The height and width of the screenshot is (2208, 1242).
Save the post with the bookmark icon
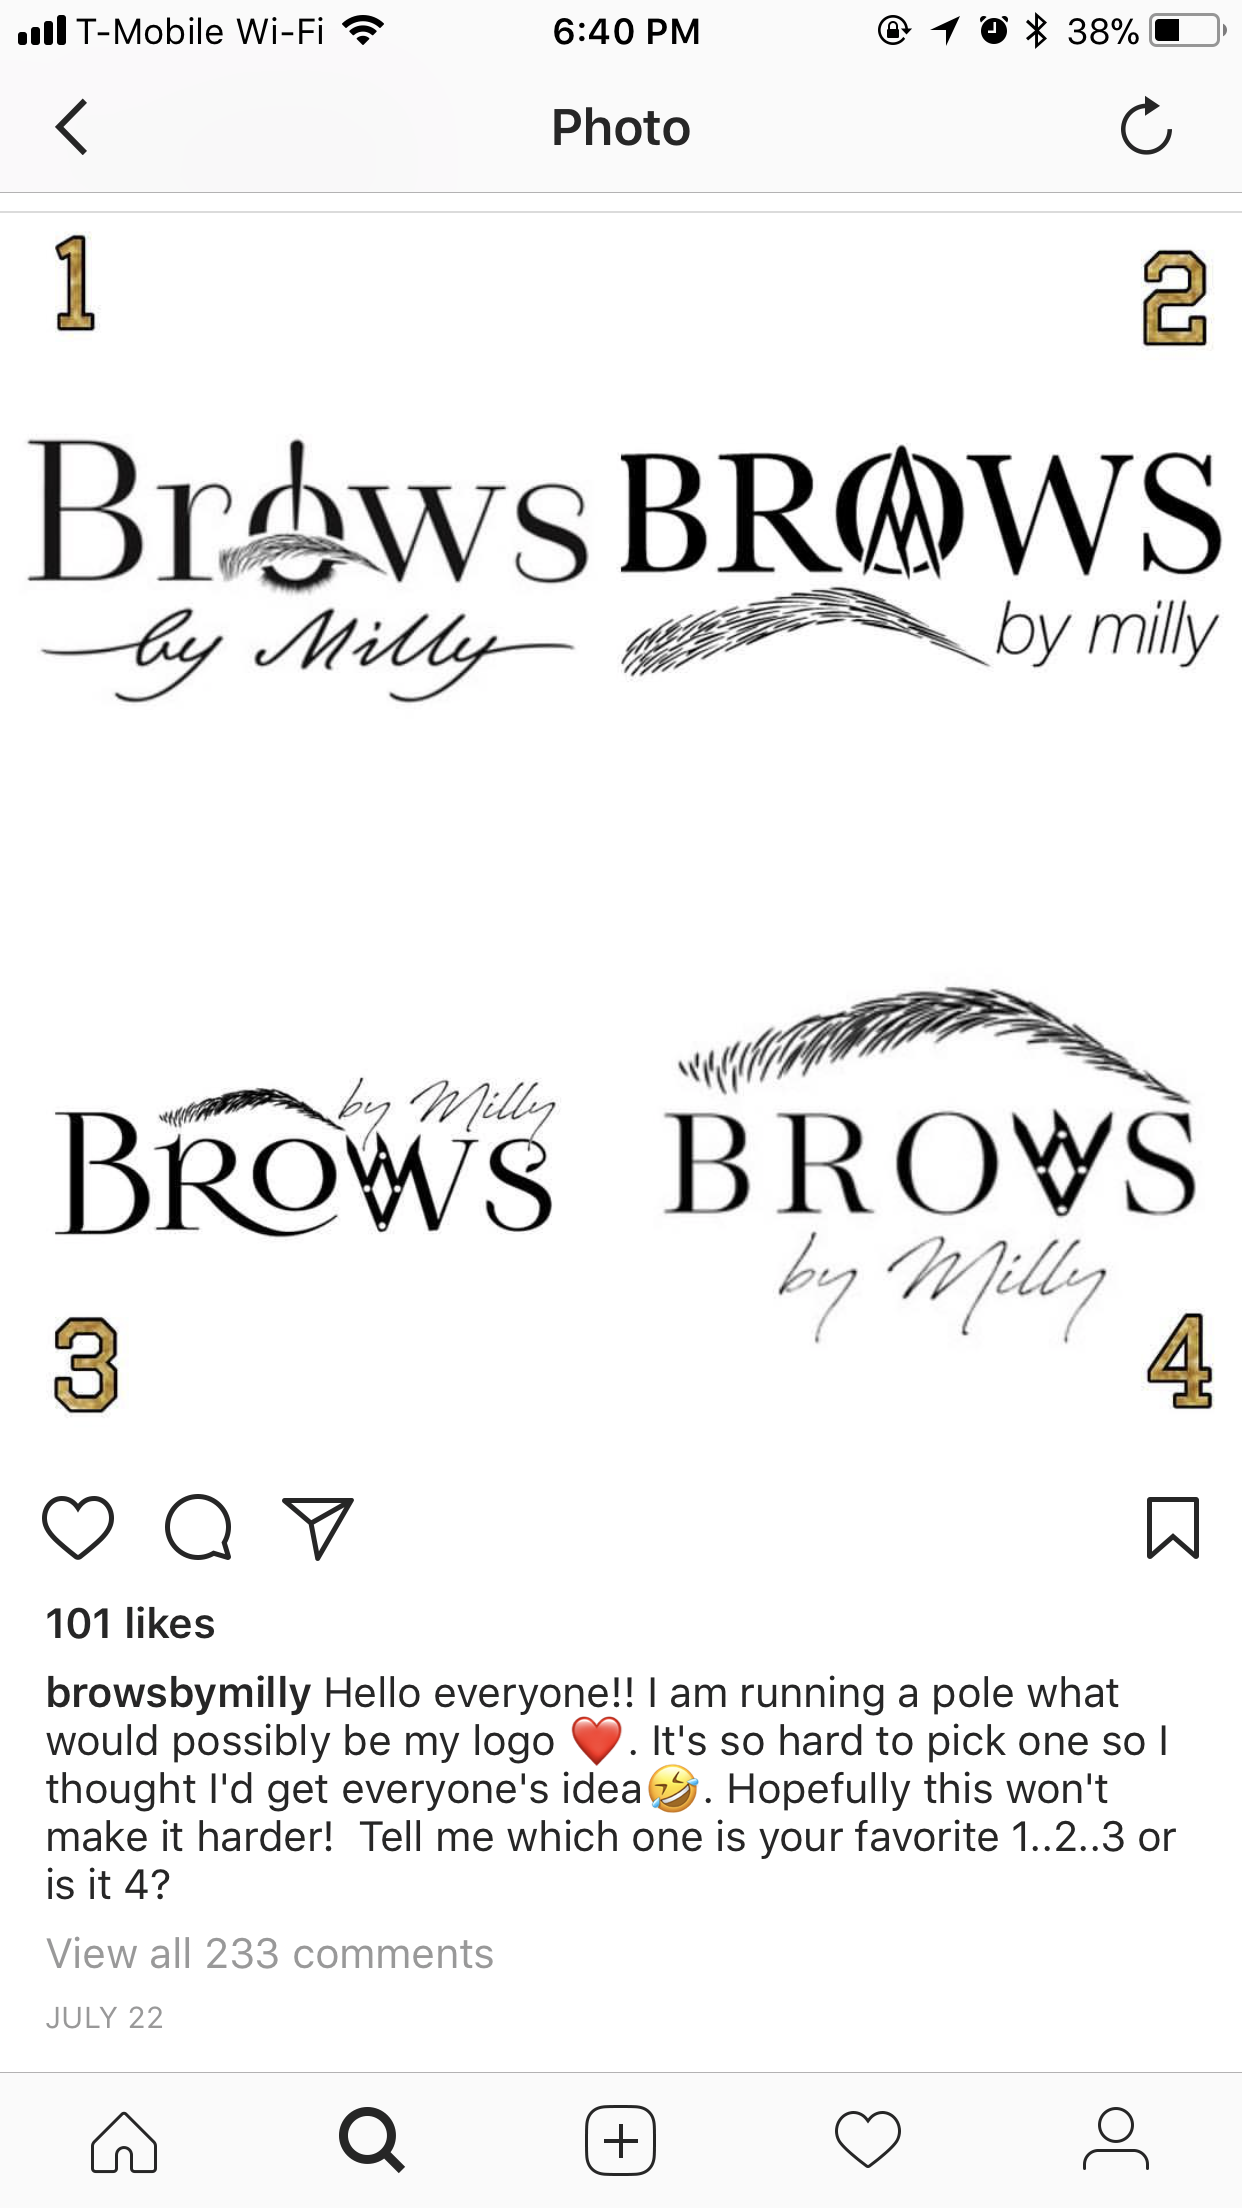coord(1172,1527)
